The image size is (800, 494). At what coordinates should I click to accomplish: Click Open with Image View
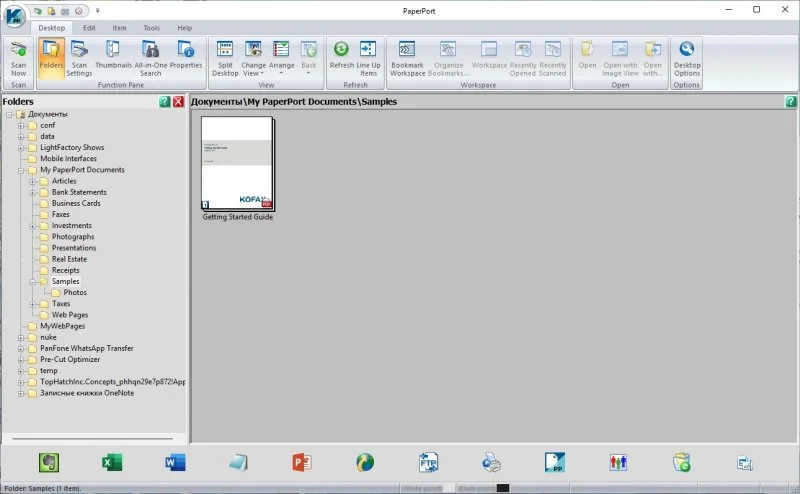pos(620,58)
